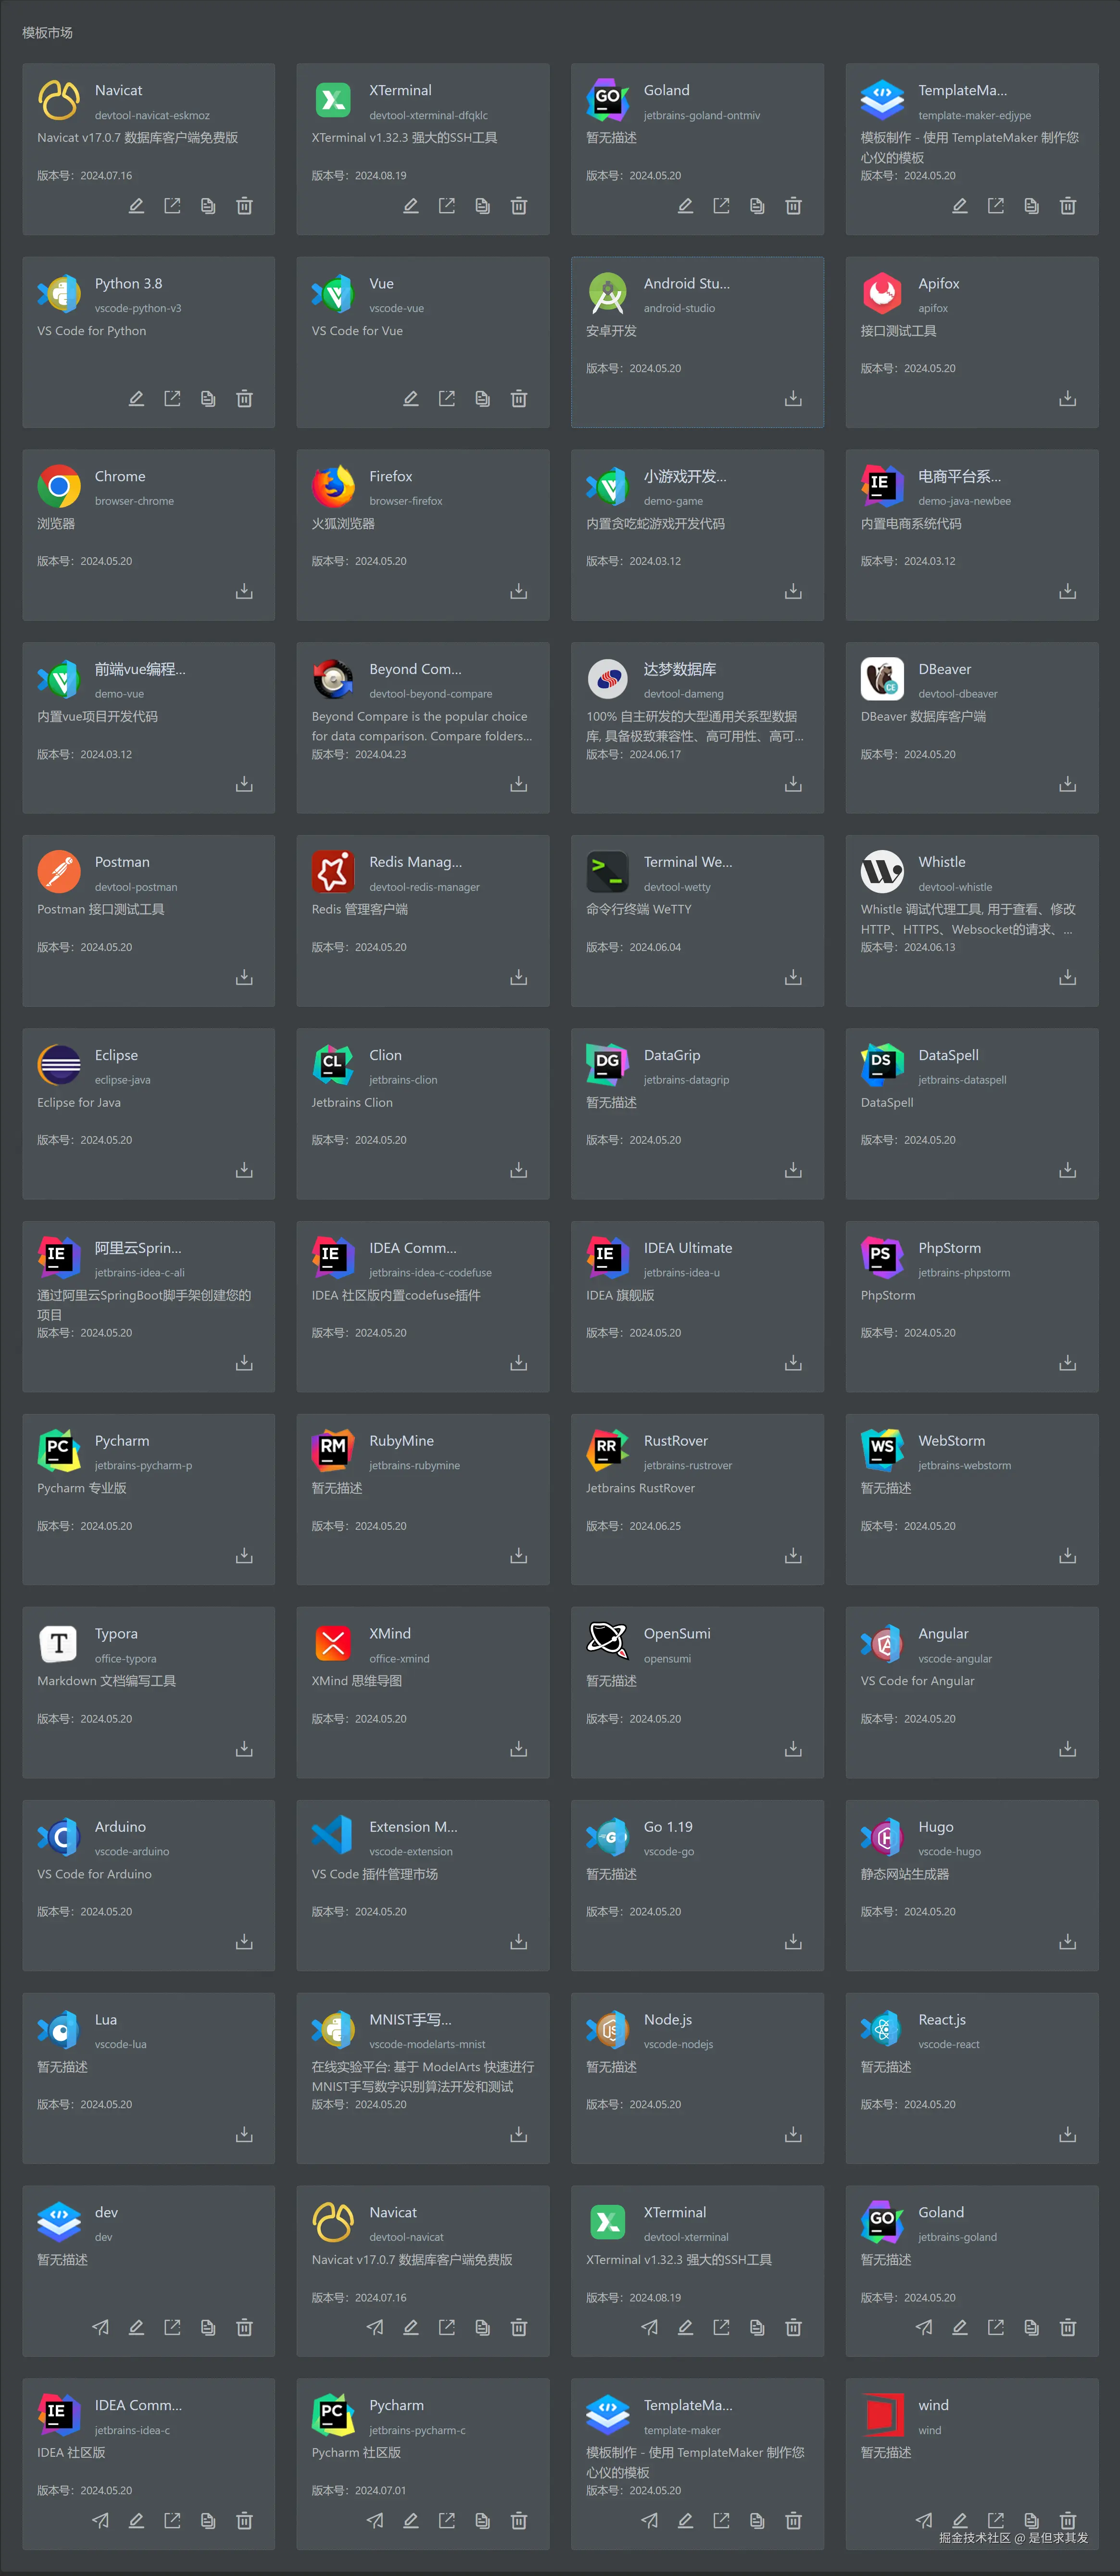Screen dimensions: 1120x2576
Task: Click download icon on Postman card
Action: pos(244,977)
